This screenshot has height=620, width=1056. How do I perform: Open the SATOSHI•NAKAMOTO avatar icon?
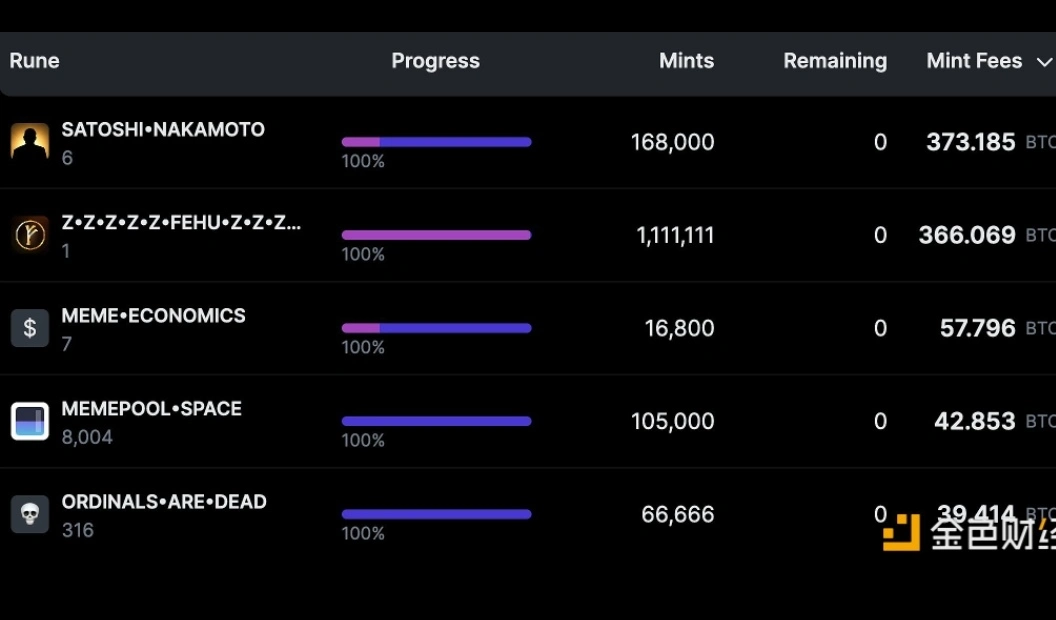pyautogui.click(x=30, y=141)
